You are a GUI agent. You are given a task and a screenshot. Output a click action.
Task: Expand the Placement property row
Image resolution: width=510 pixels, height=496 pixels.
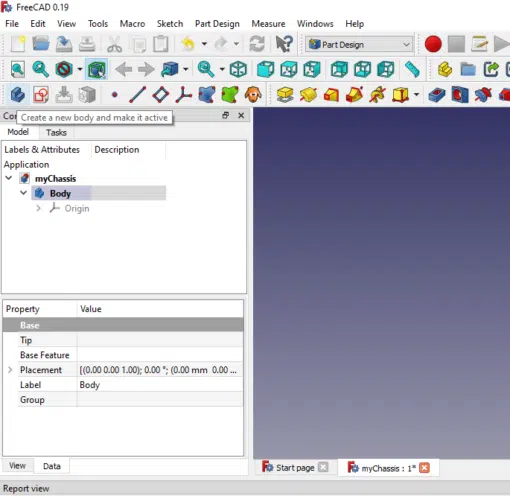pos(10,370)
